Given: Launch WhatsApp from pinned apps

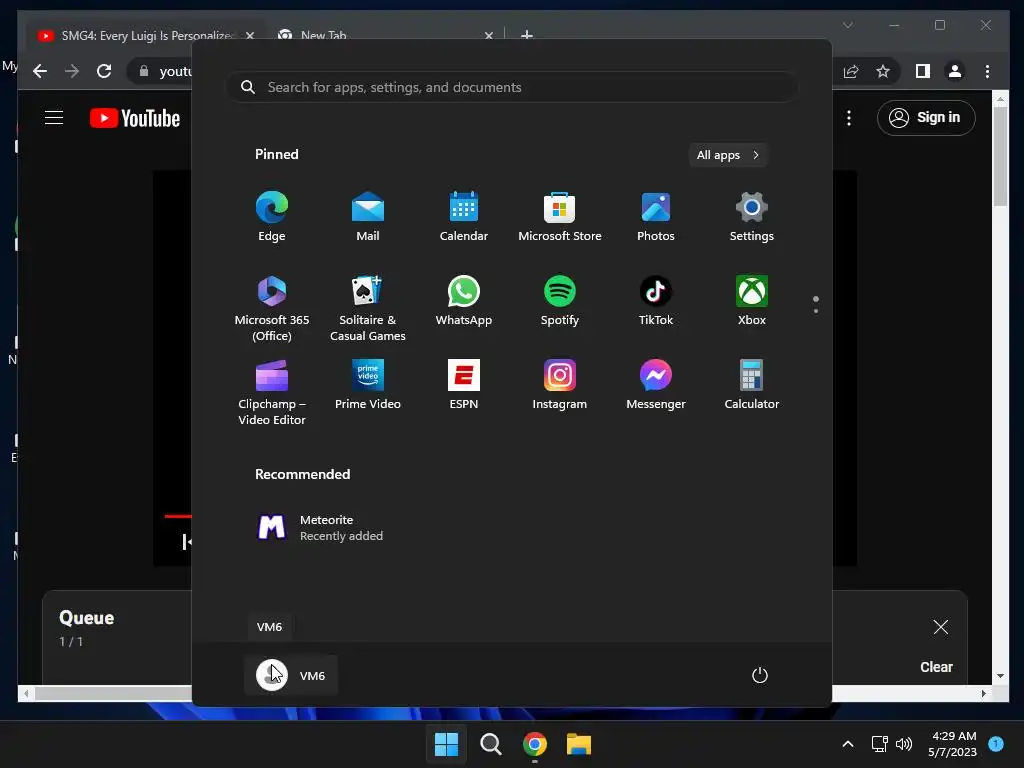Looking at the screenshot, I should pos(464,302).
